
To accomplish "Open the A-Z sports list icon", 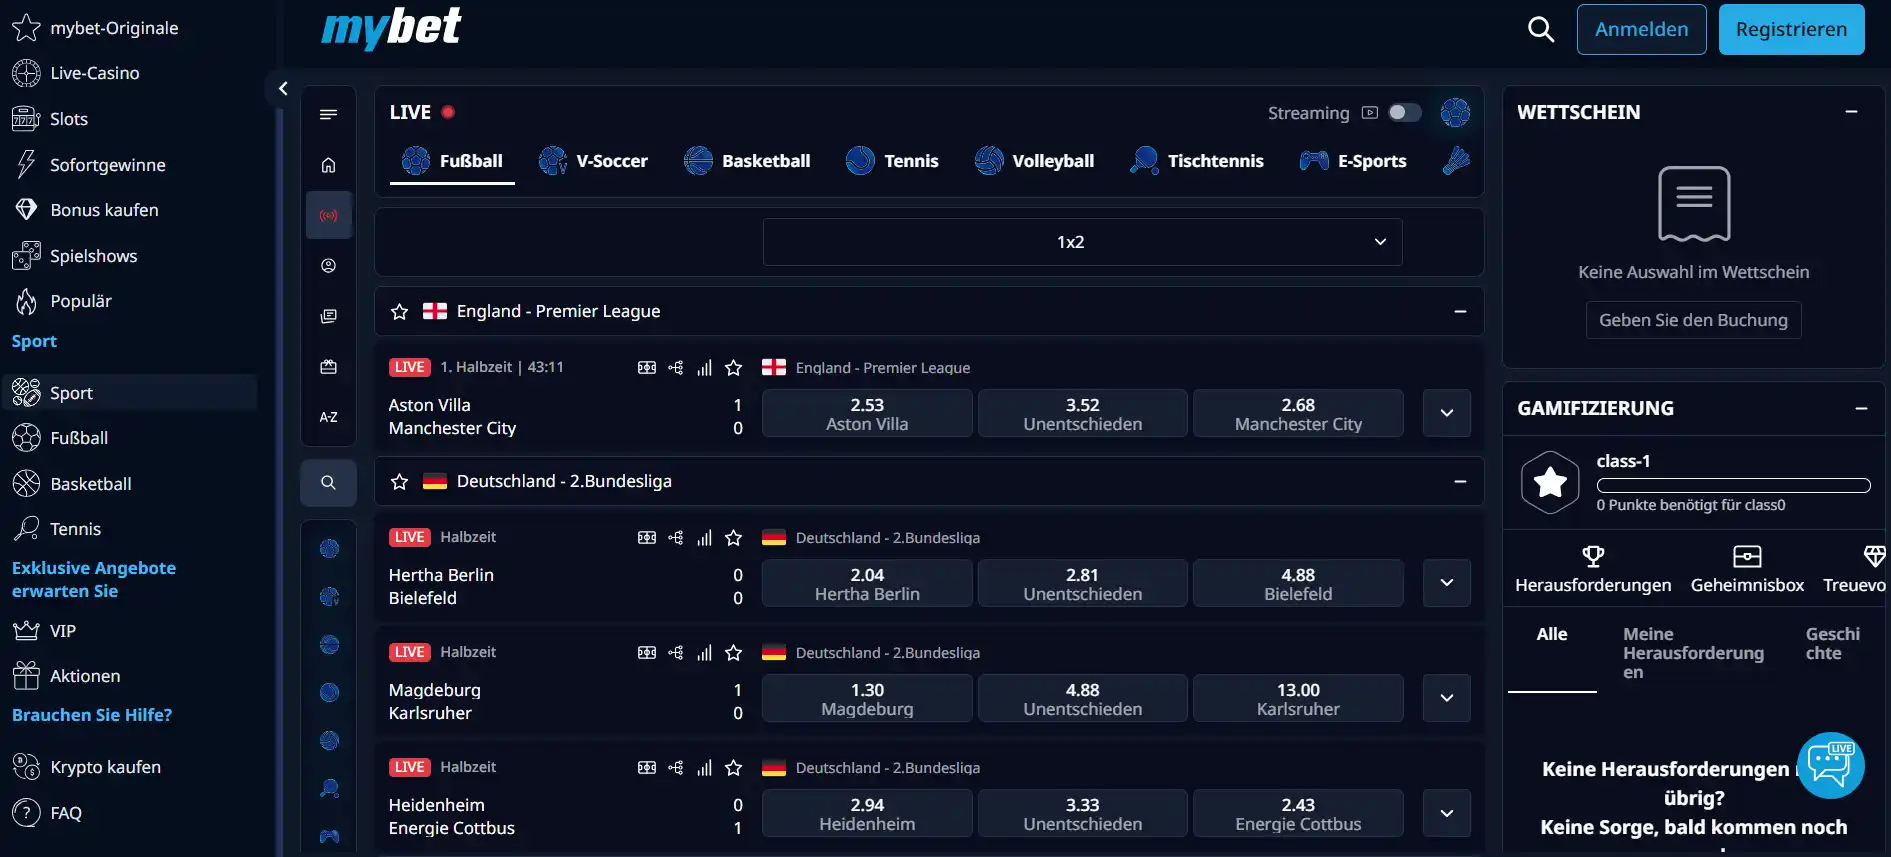I will [x=328, y=417].
